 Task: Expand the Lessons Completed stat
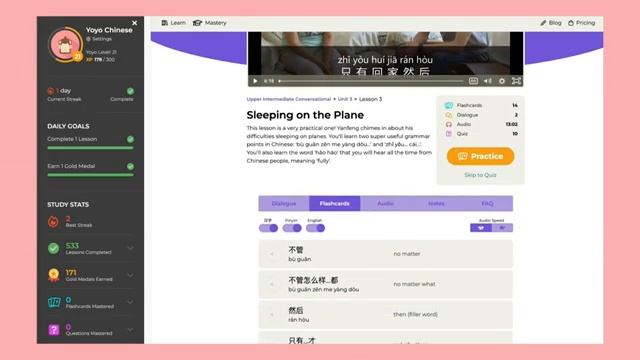tap(130, 248)
